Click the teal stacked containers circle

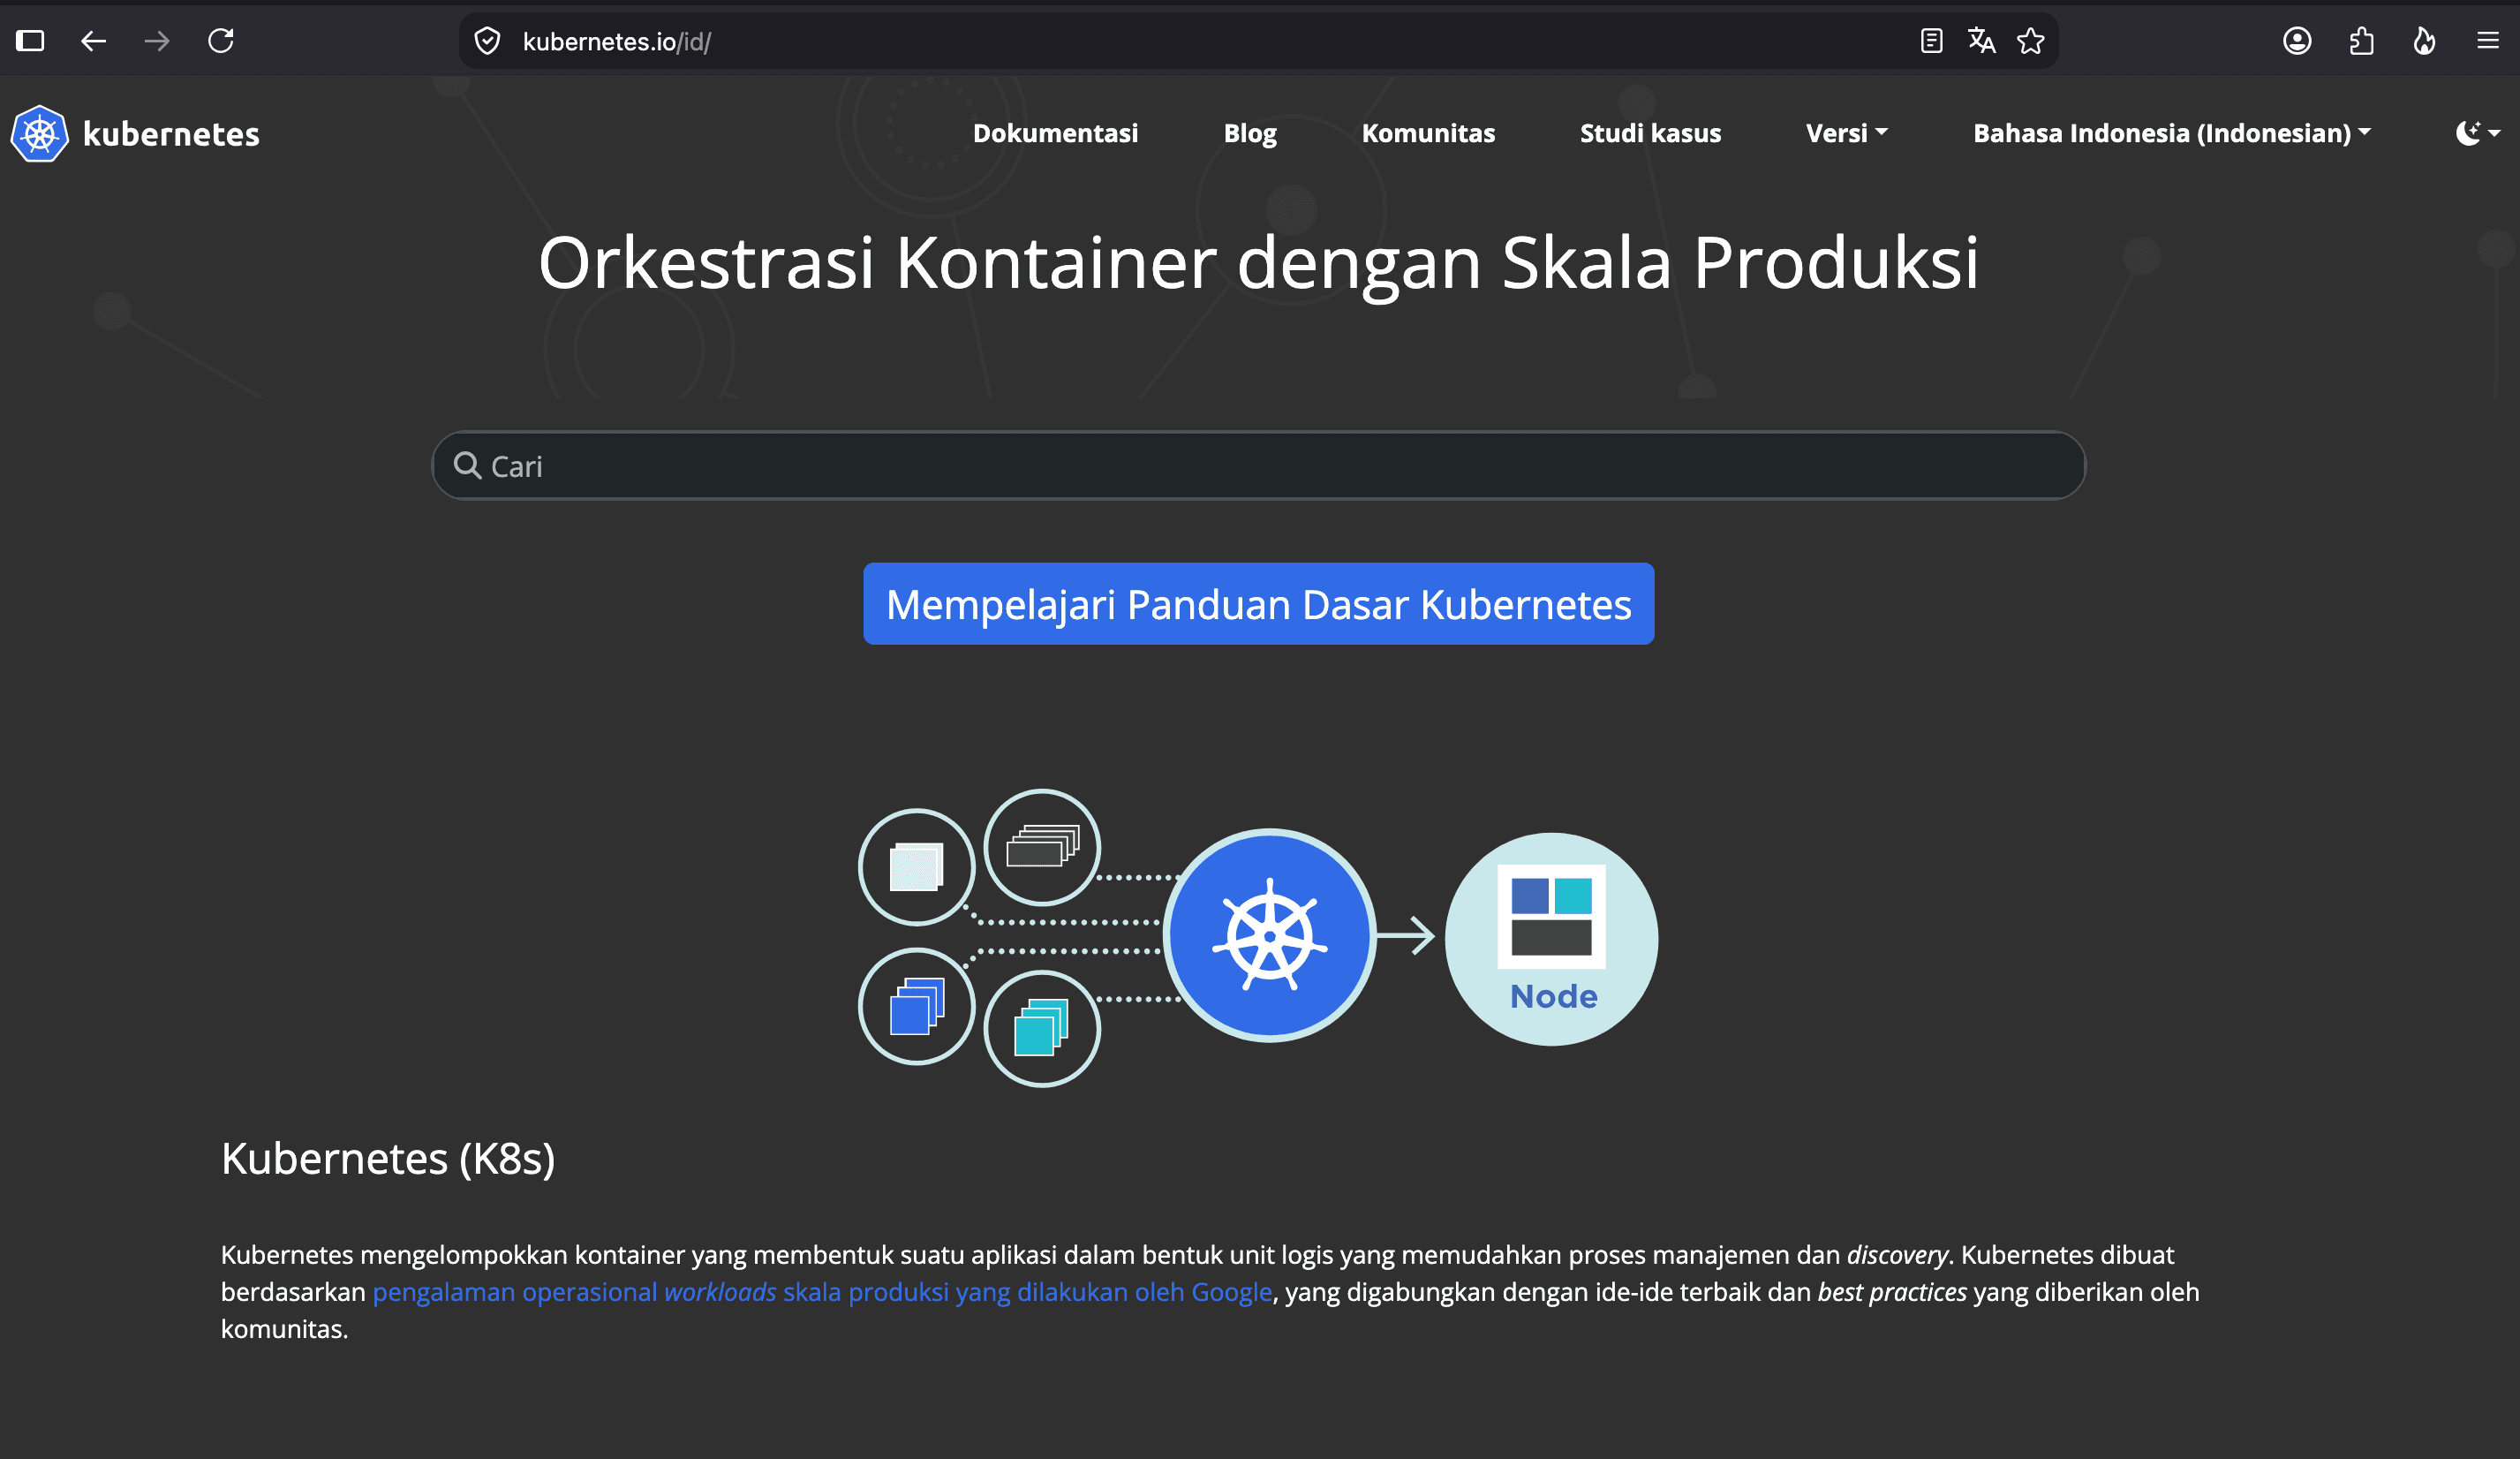[1042, 1028]
